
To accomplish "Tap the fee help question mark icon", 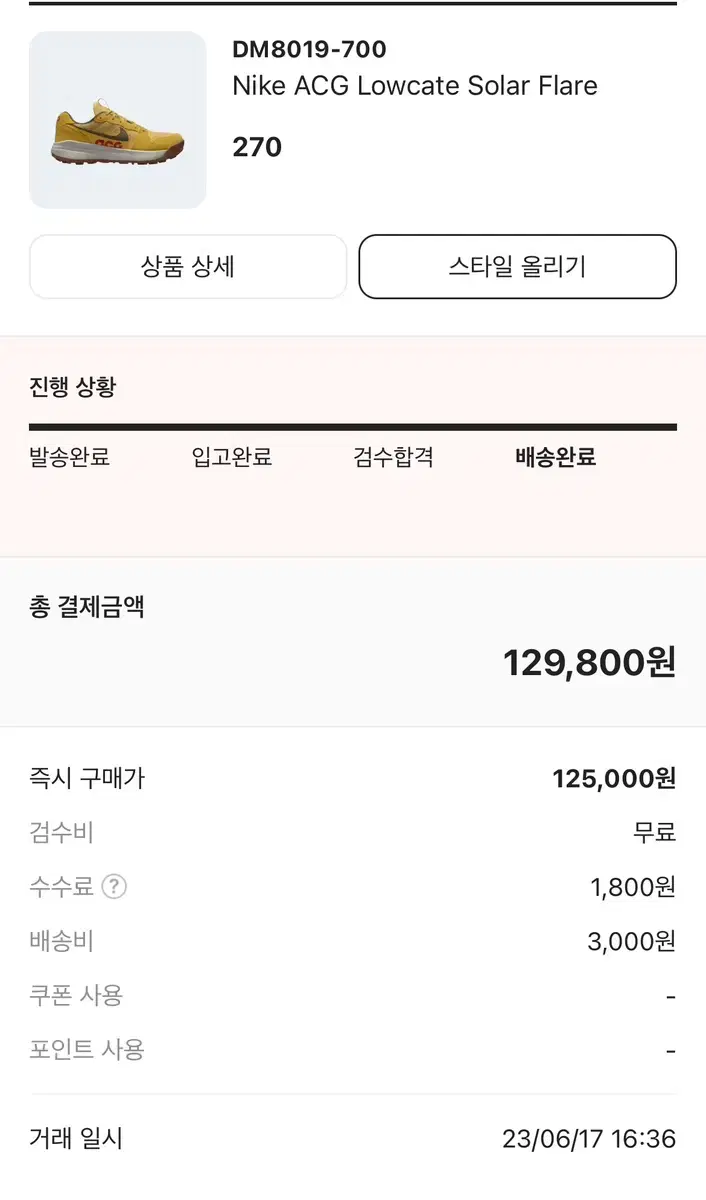I will (x=114, y=887).
